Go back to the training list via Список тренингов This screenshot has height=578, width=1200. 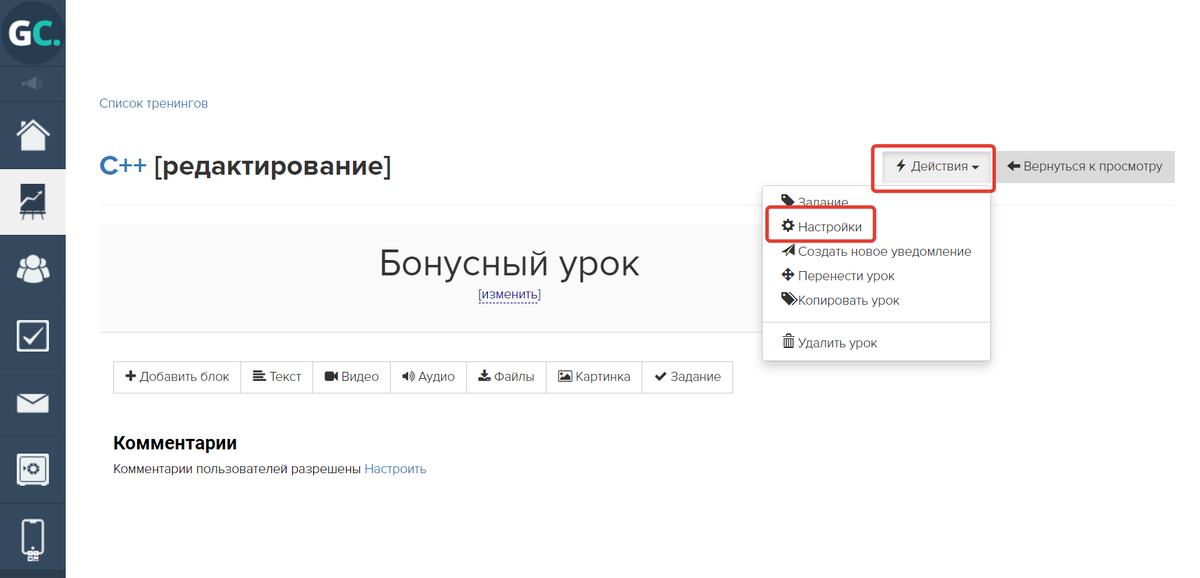(153, 103)
